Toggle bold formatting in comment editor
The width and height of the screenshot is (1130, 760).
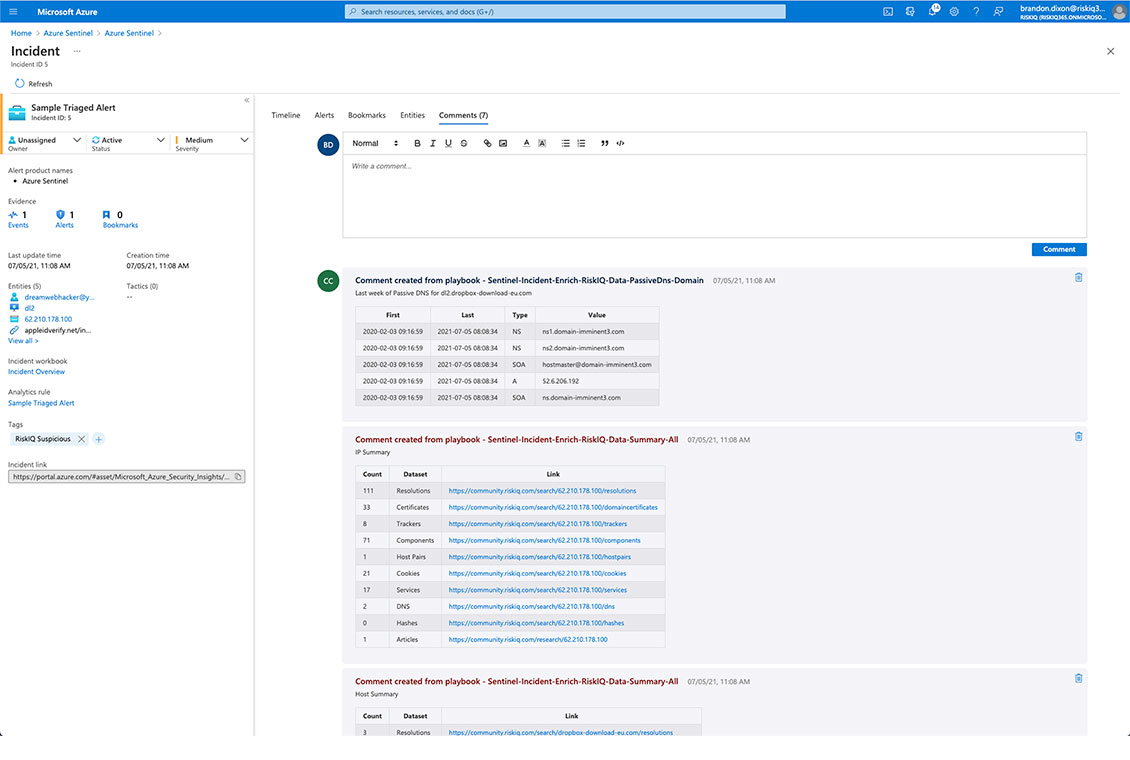click(417, 143)
